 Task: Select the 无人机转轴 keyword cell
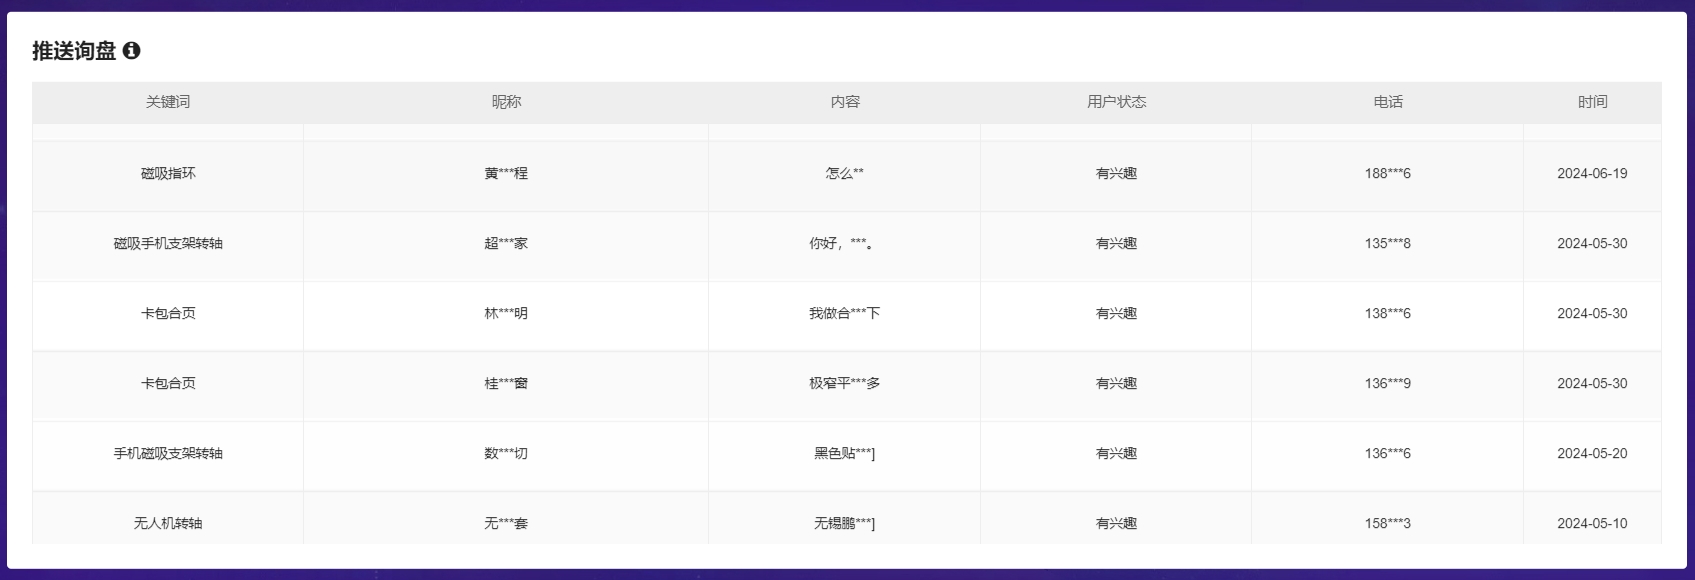(168, 524)
